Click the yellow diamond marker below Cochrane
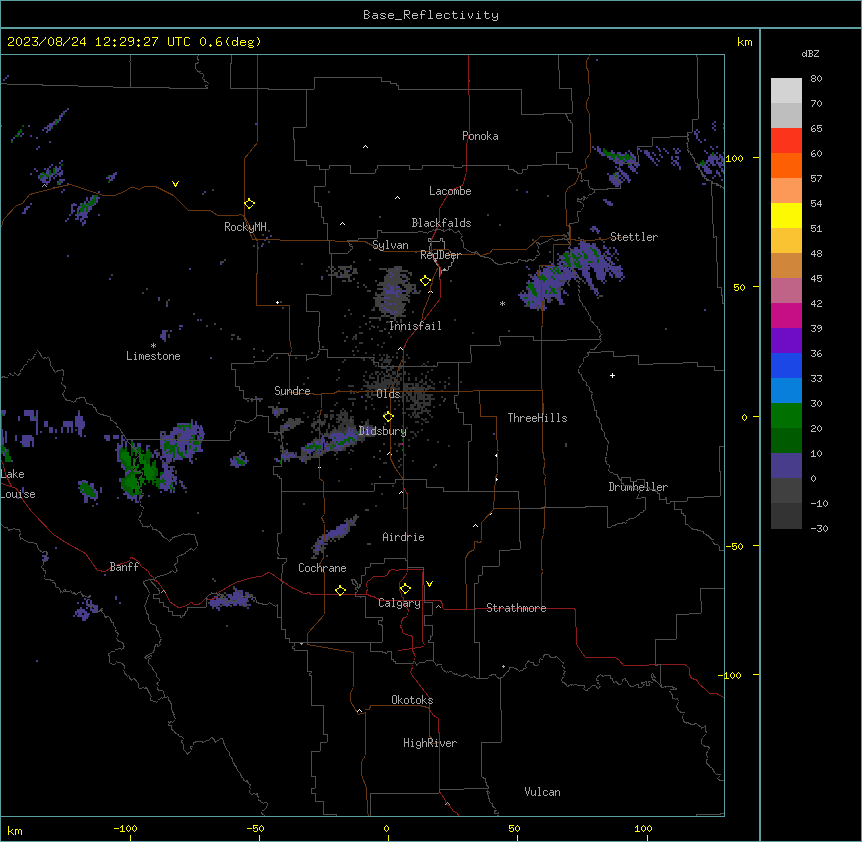This screenshot has height=842, width=862. 340,590
